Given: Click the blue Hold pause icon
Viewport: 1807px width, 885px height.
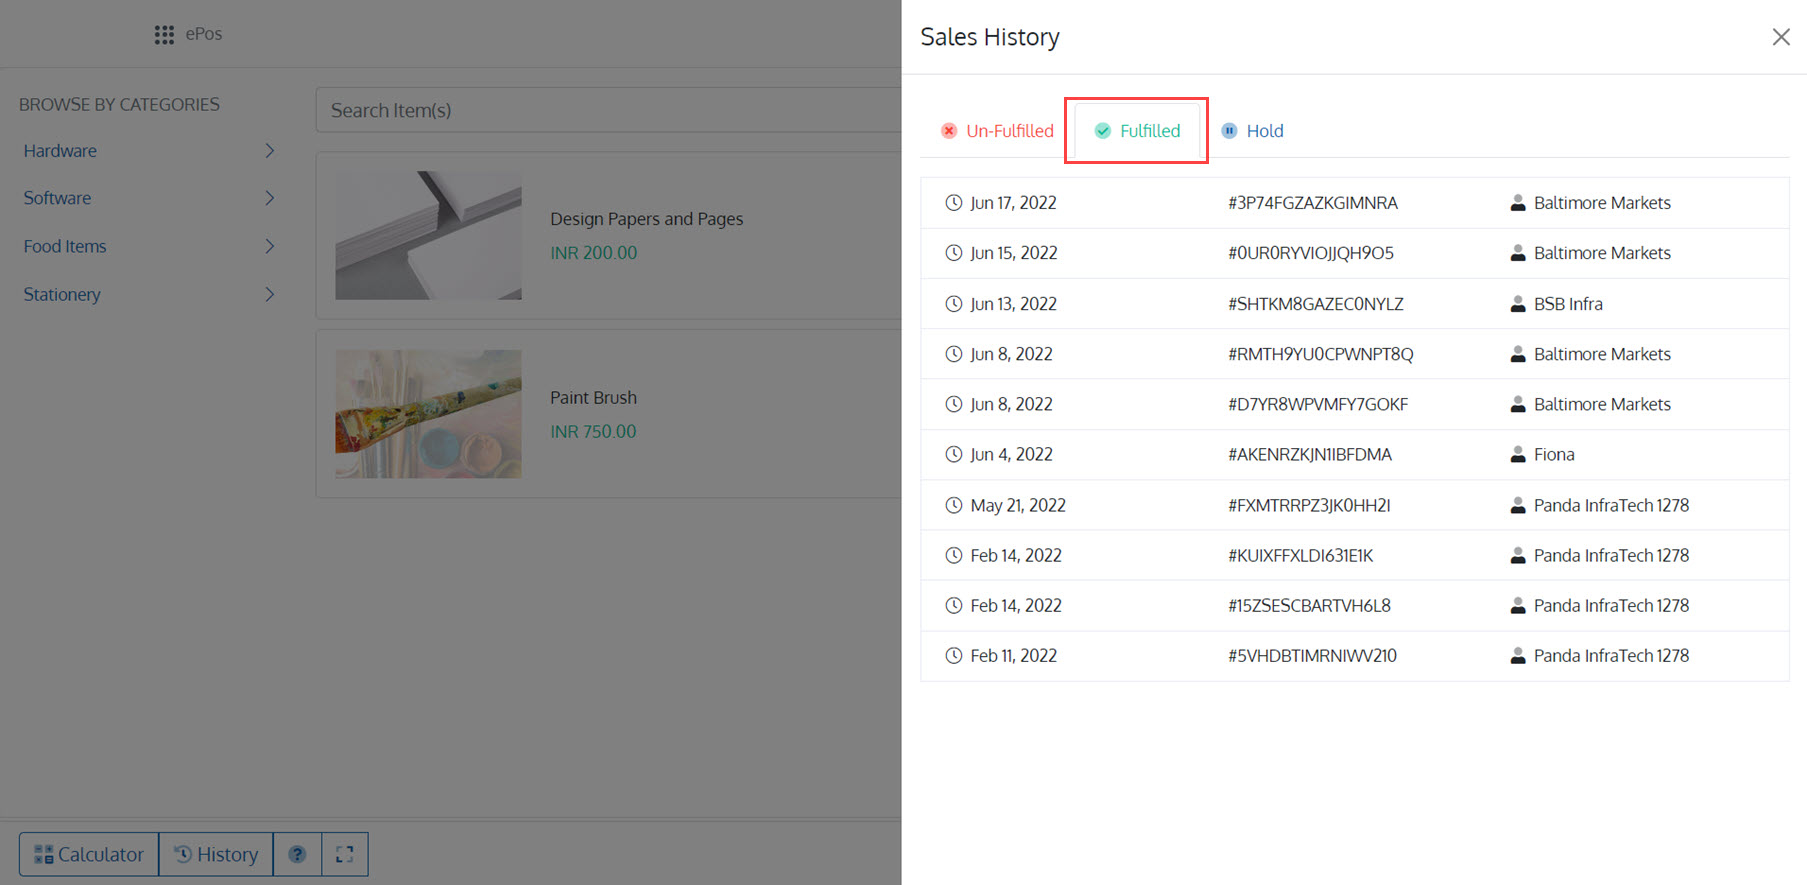Looking at the screenshot, I should [1229, 131].
